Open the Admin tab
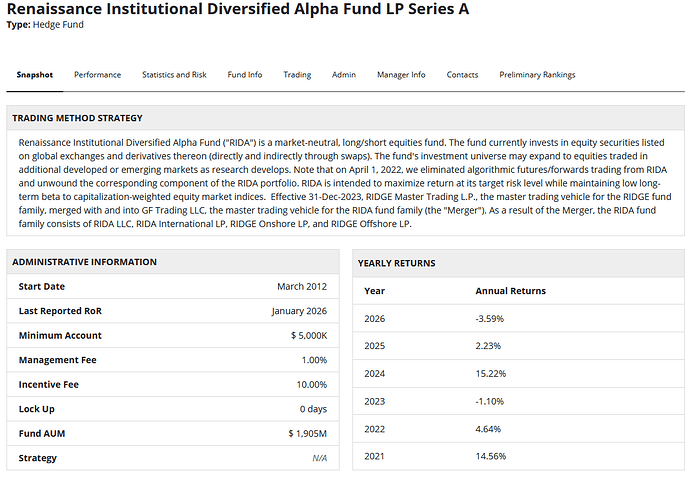This screenshot has width=690, height=480. [x=344, y=75]
